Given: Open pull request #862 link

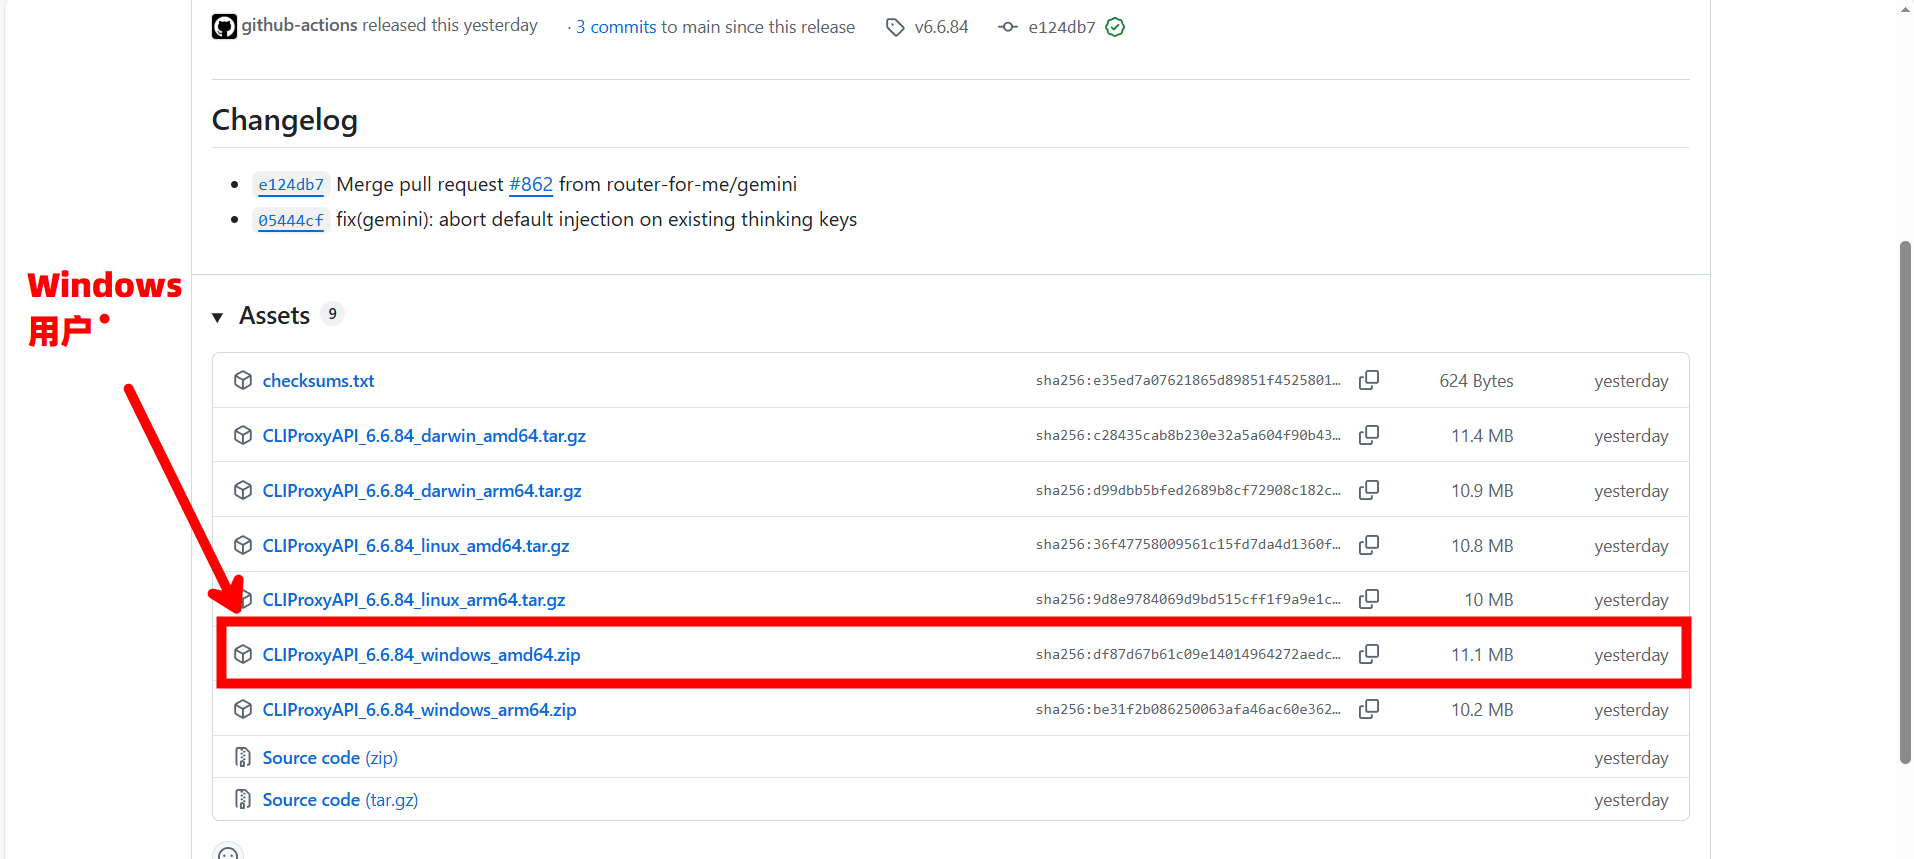Looking at the screenshot, I should pyautogui.click(x=530, y=184).
